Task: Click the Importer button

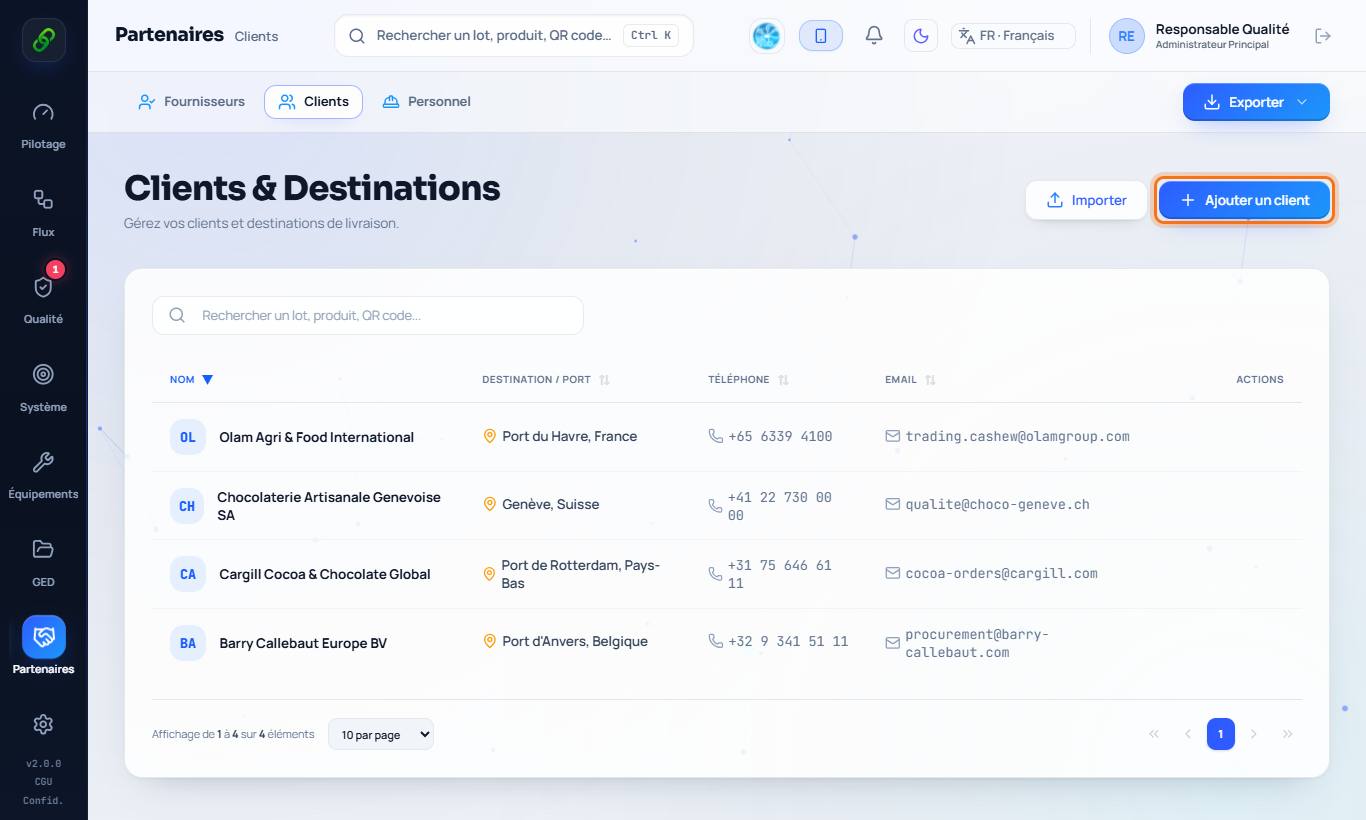Action: point(1086,200)
